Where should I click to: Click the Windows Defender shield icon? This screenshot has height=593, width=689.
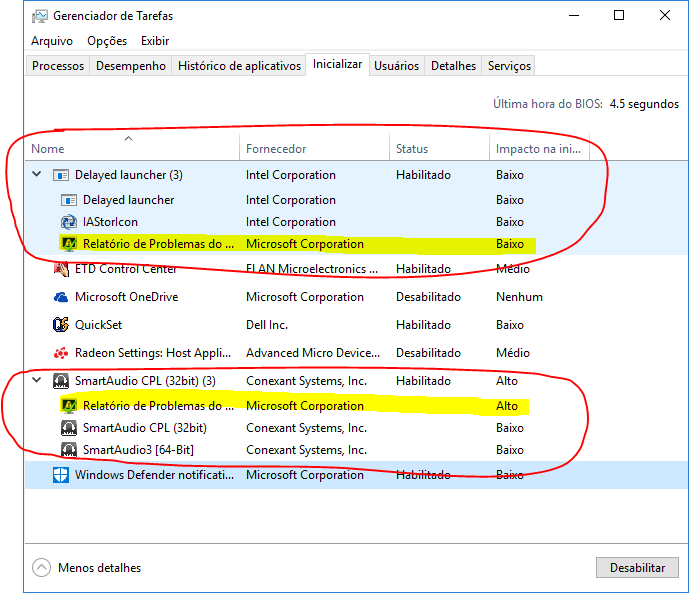click(x=61, y=475)
